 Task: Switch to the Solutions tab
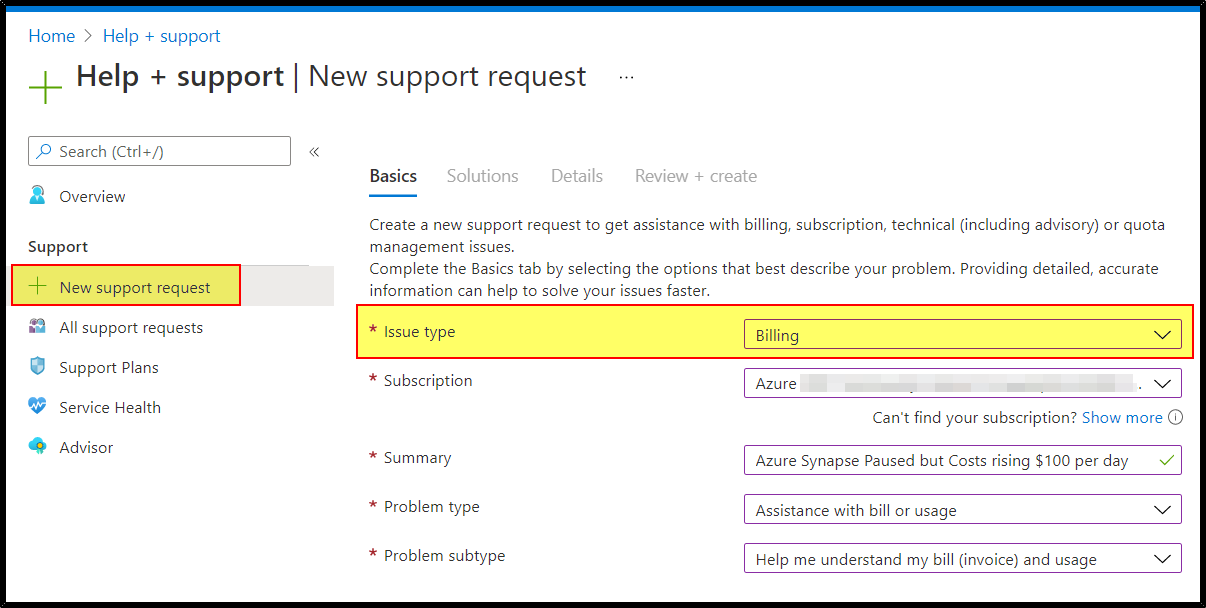pos(482,176)
